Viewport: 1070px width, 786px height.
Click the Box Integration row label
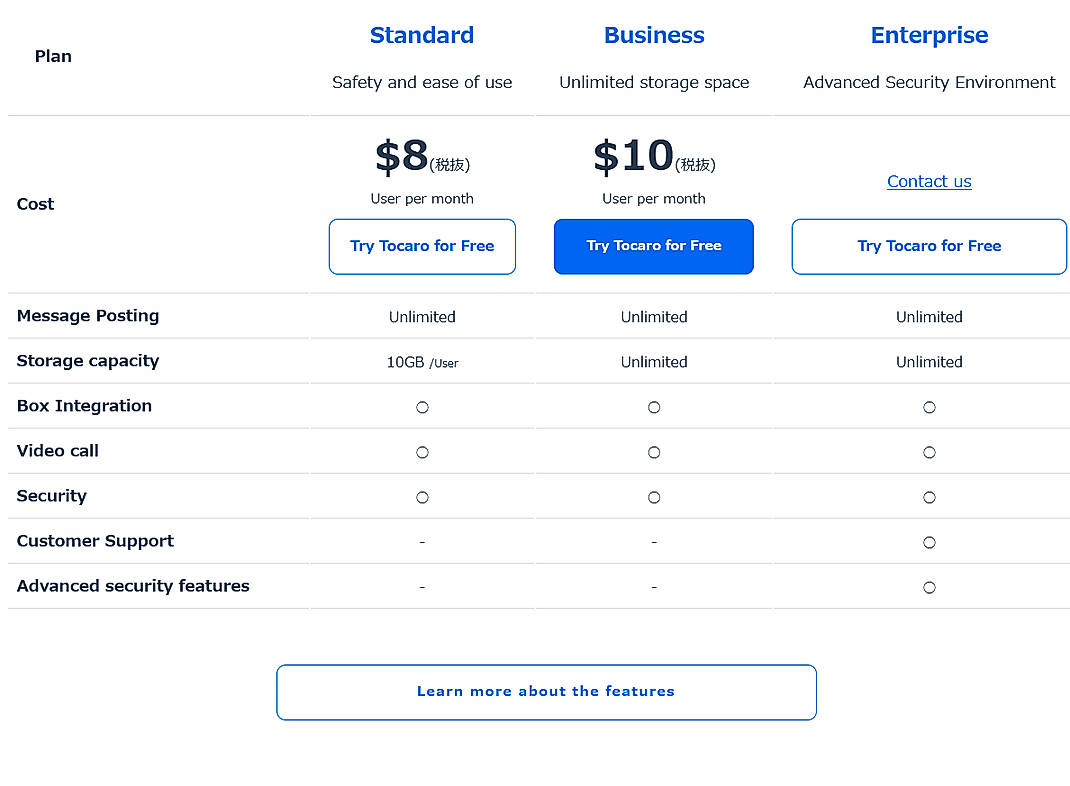[x=84, y=406]
